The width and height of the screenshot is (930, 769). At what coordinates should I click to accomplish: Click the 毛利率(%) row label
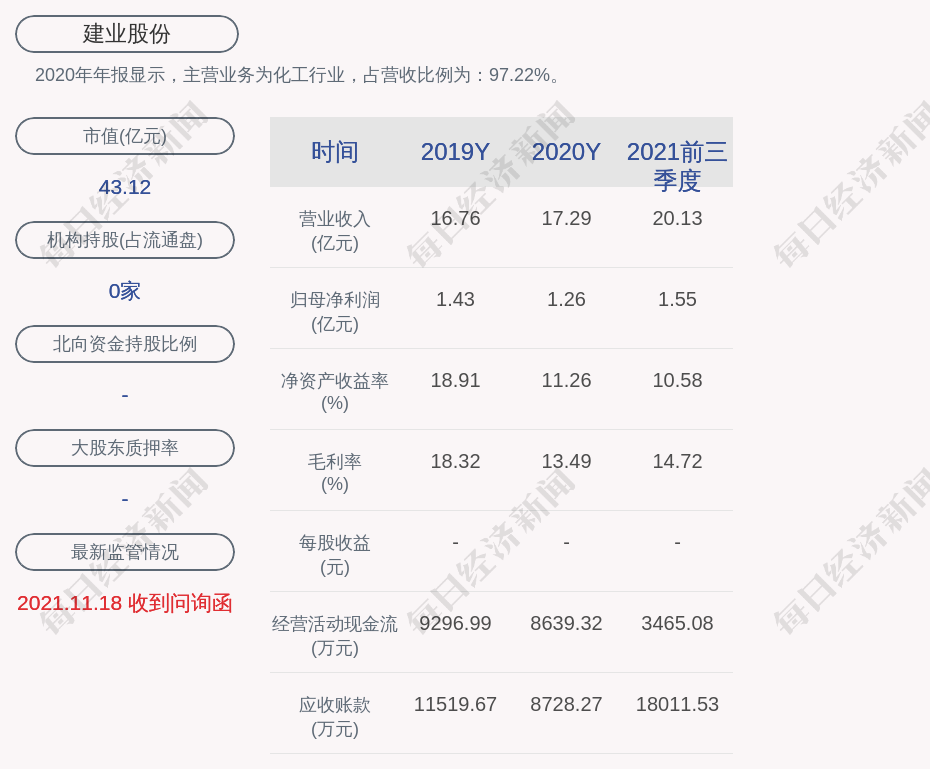click(335, 473)
